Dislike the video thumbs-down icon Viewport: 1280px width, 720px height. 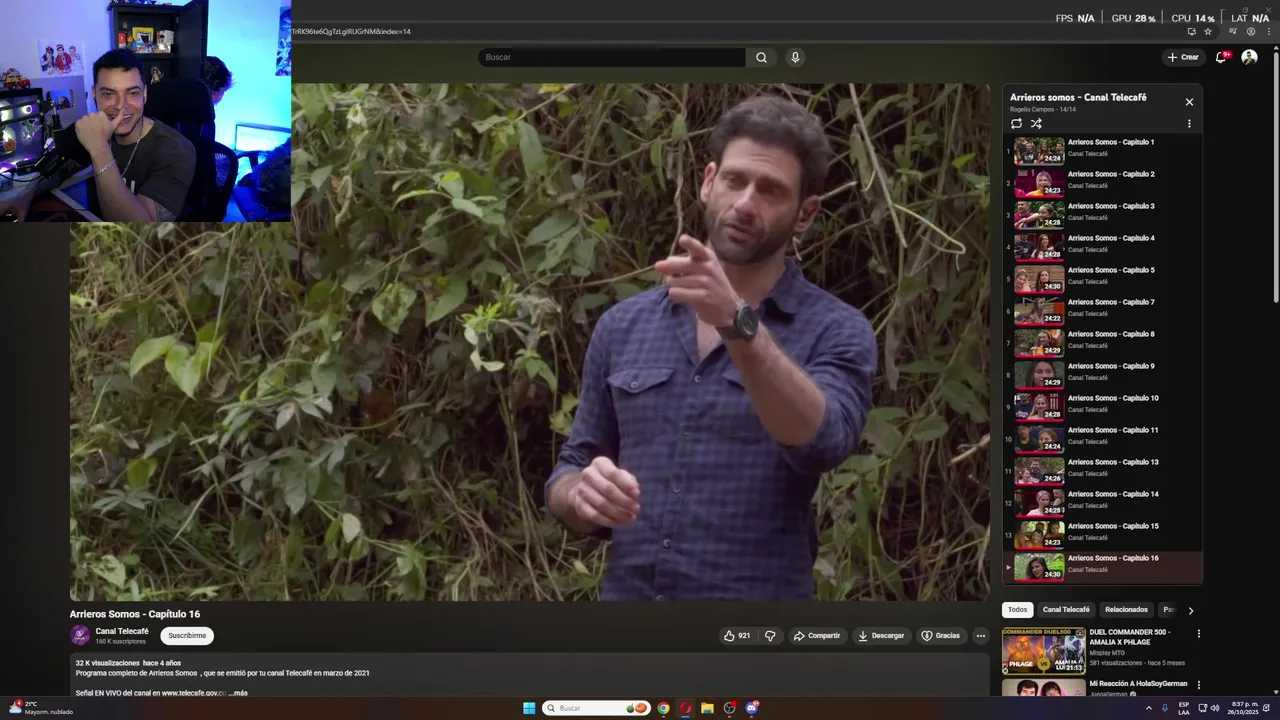770,635
